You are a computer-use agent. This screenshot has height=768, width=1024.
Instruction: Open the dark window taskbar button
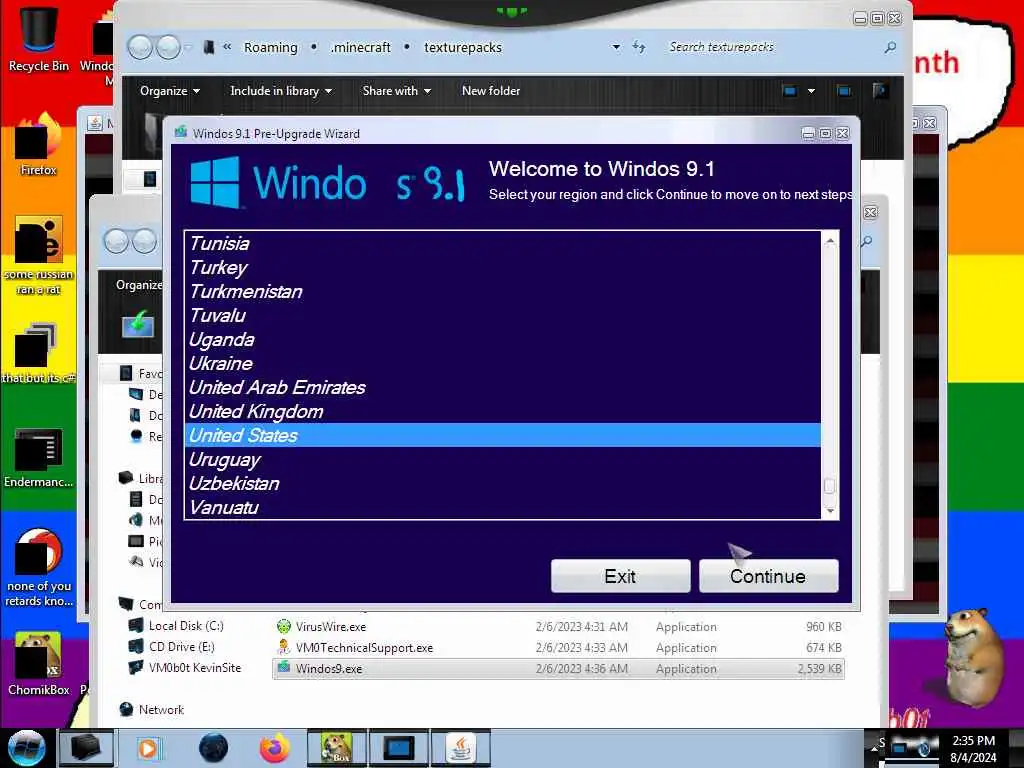pos(399,748)
